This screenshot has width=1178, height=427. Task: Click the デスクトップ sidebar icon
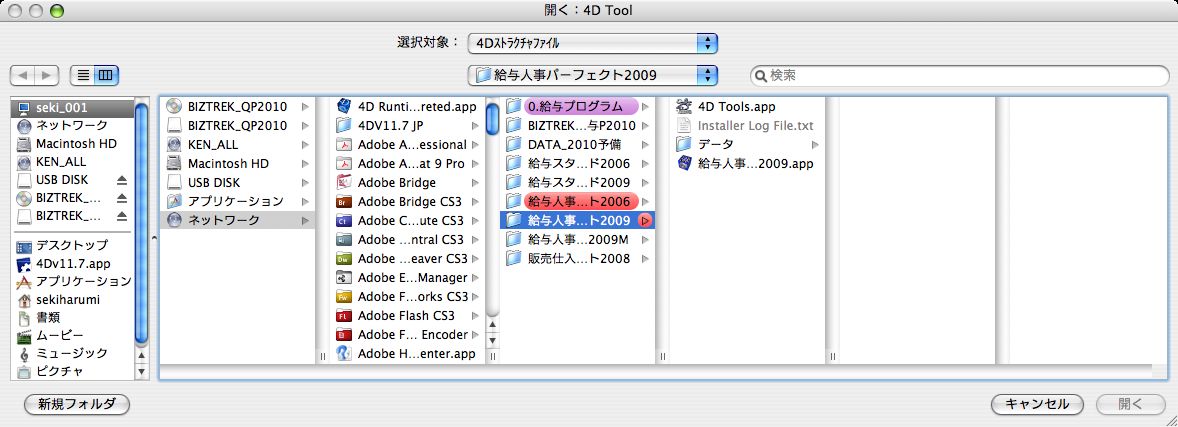tap(25, 246)
